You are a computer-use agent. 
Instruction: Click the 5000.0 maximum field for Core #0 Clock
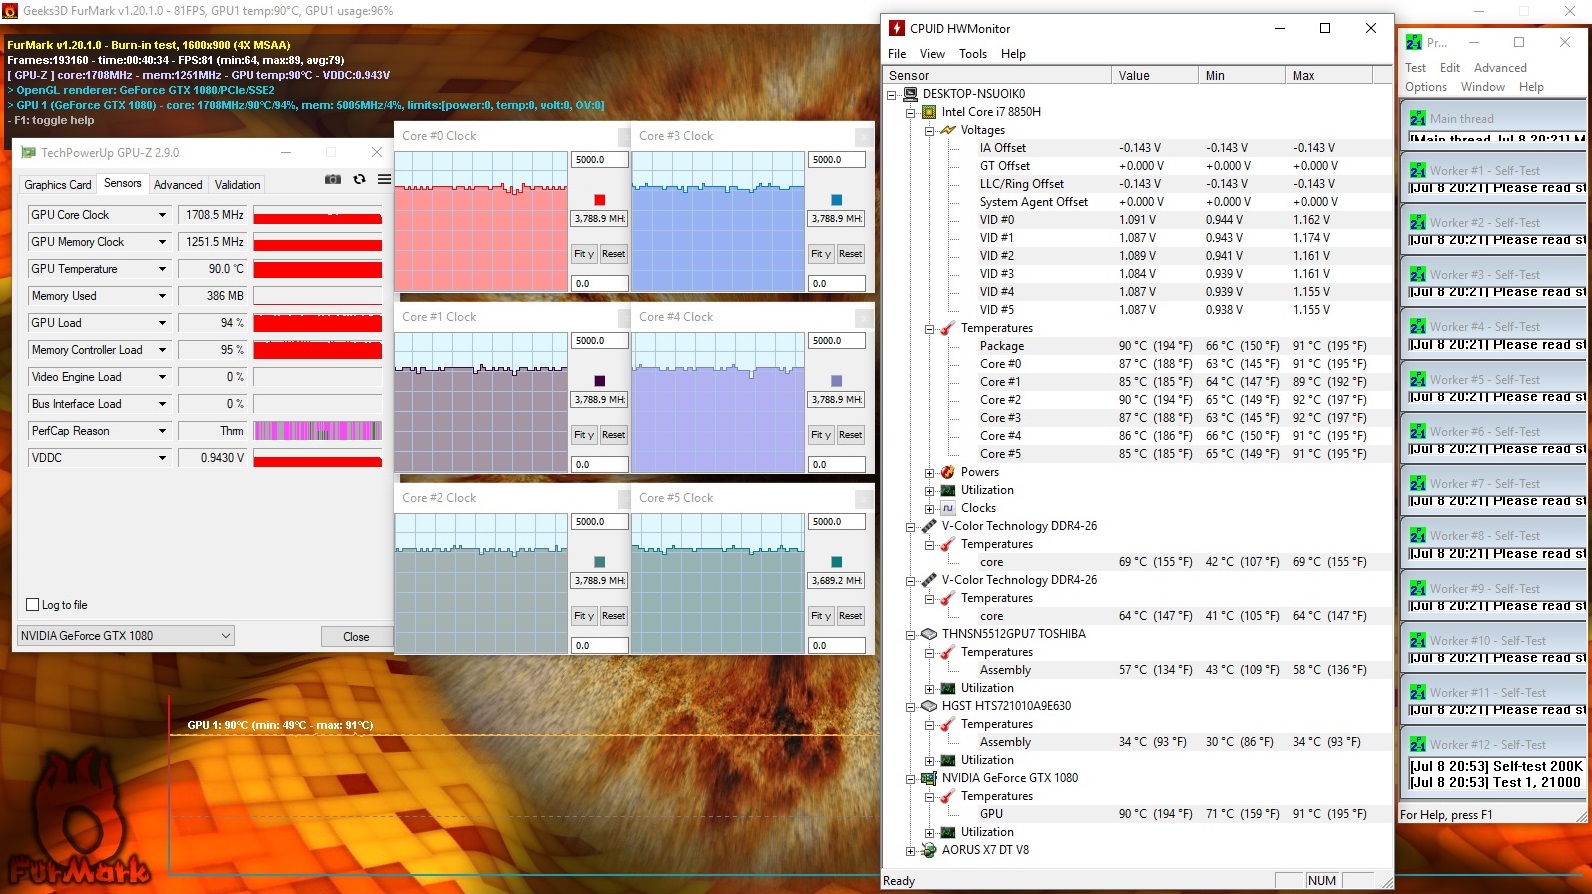(x=600, y=160)
